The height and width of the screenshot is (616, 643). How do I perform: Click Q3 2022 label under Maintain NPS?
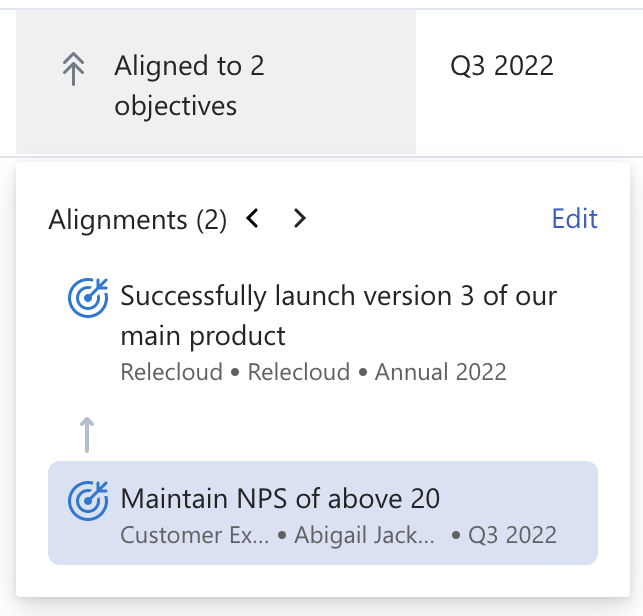pos(510,535)
